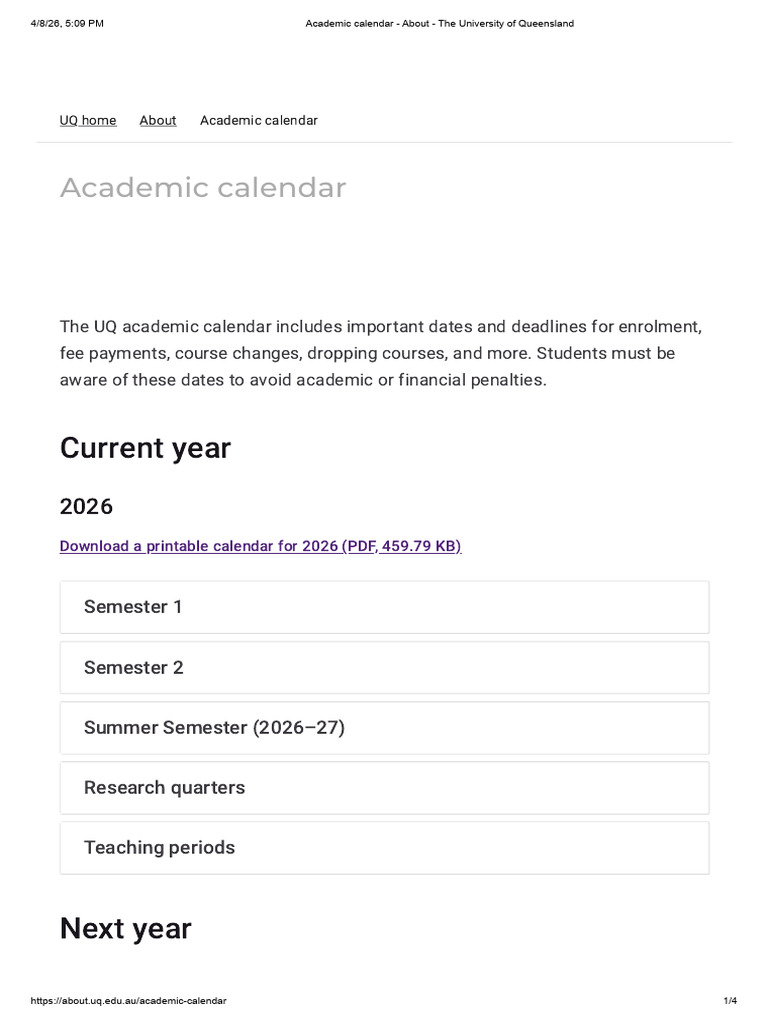Click the horizontal divider below the breadcrumbs
Screen dimensions: 768x1024
point(384,142)
